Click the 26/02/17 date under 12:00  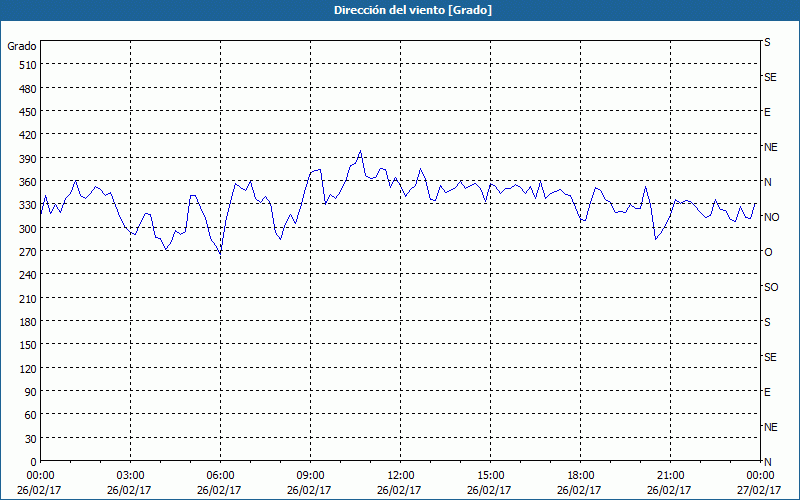[x=399, y=490]
